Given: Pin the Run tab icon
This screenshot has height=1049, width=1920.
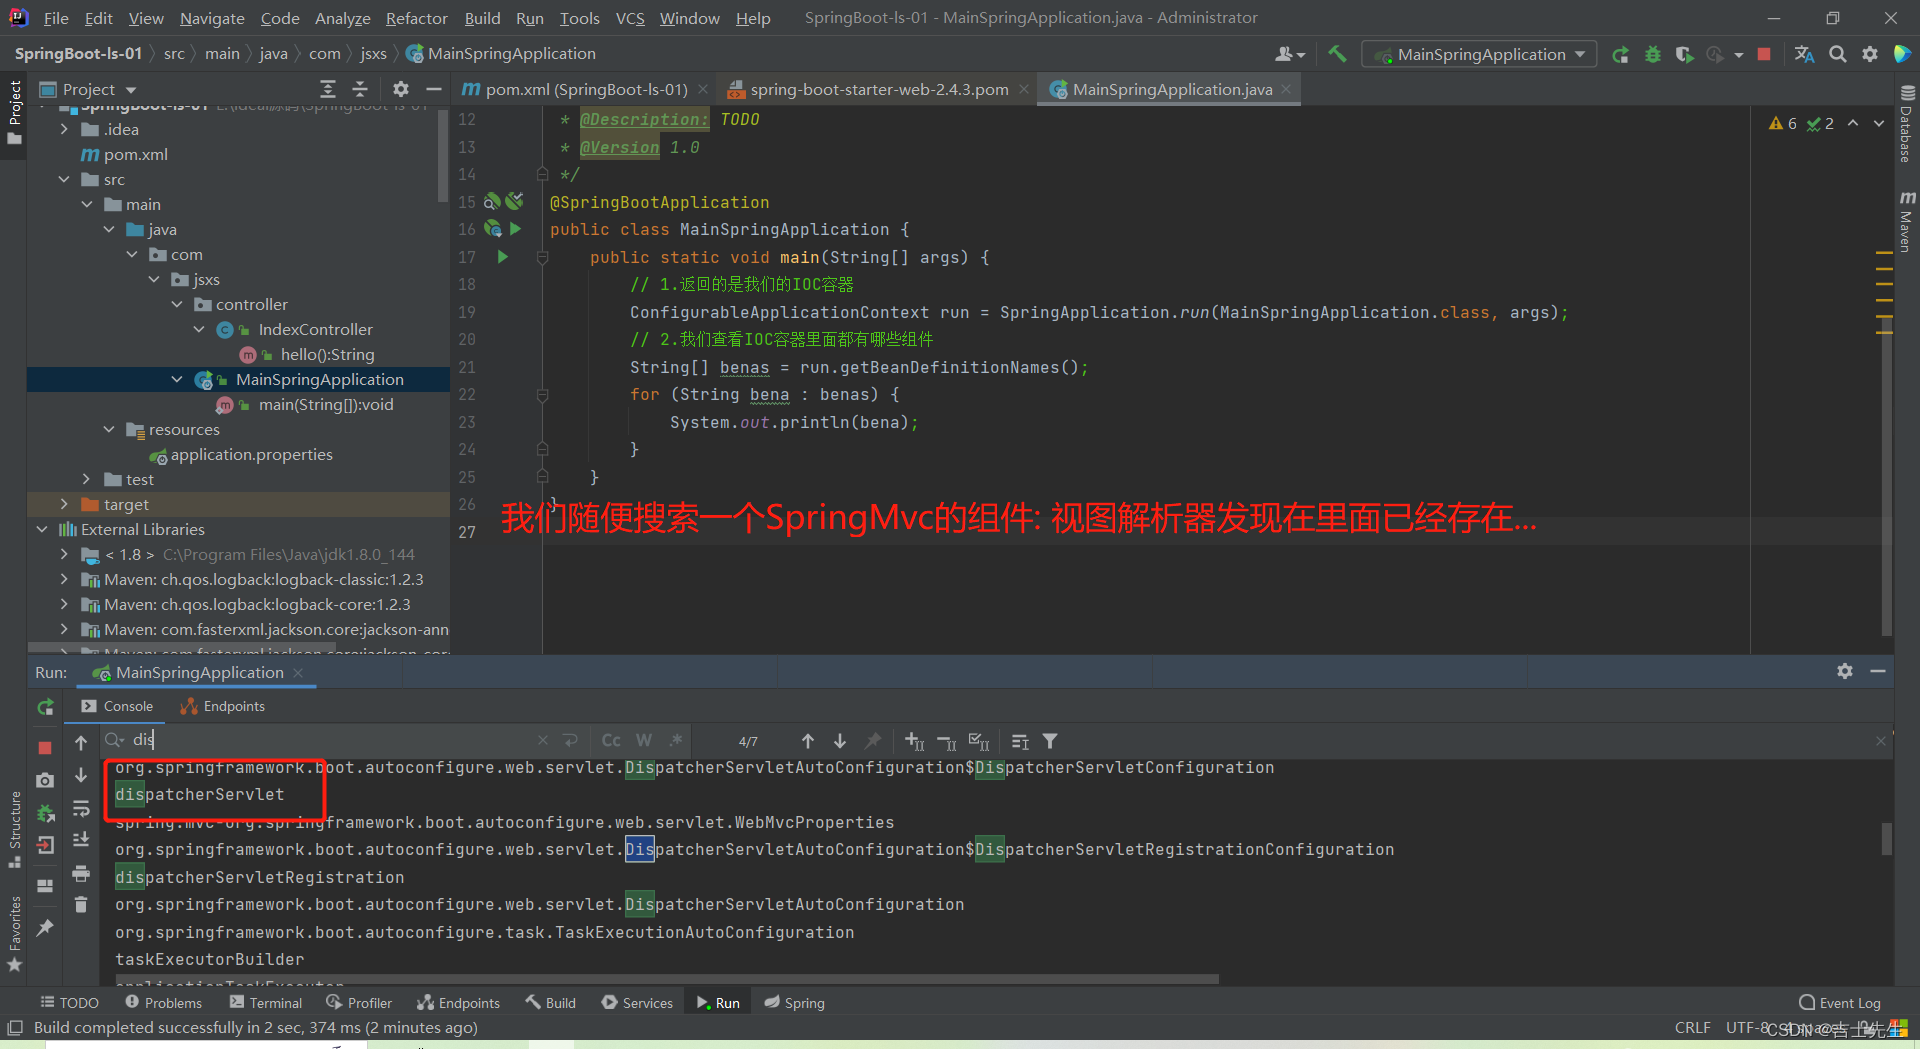Looking at the screenshot, I should click(x=45, y=927).
